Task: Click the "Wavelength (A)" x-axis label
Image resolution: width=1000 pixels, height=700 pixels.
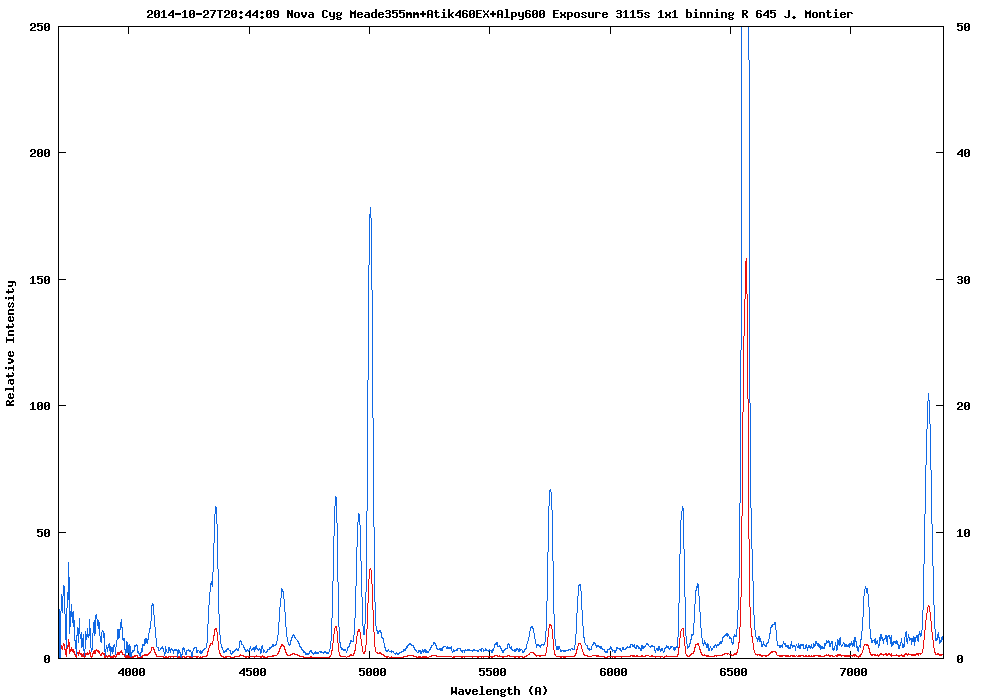Action: (x=499, y=690)
